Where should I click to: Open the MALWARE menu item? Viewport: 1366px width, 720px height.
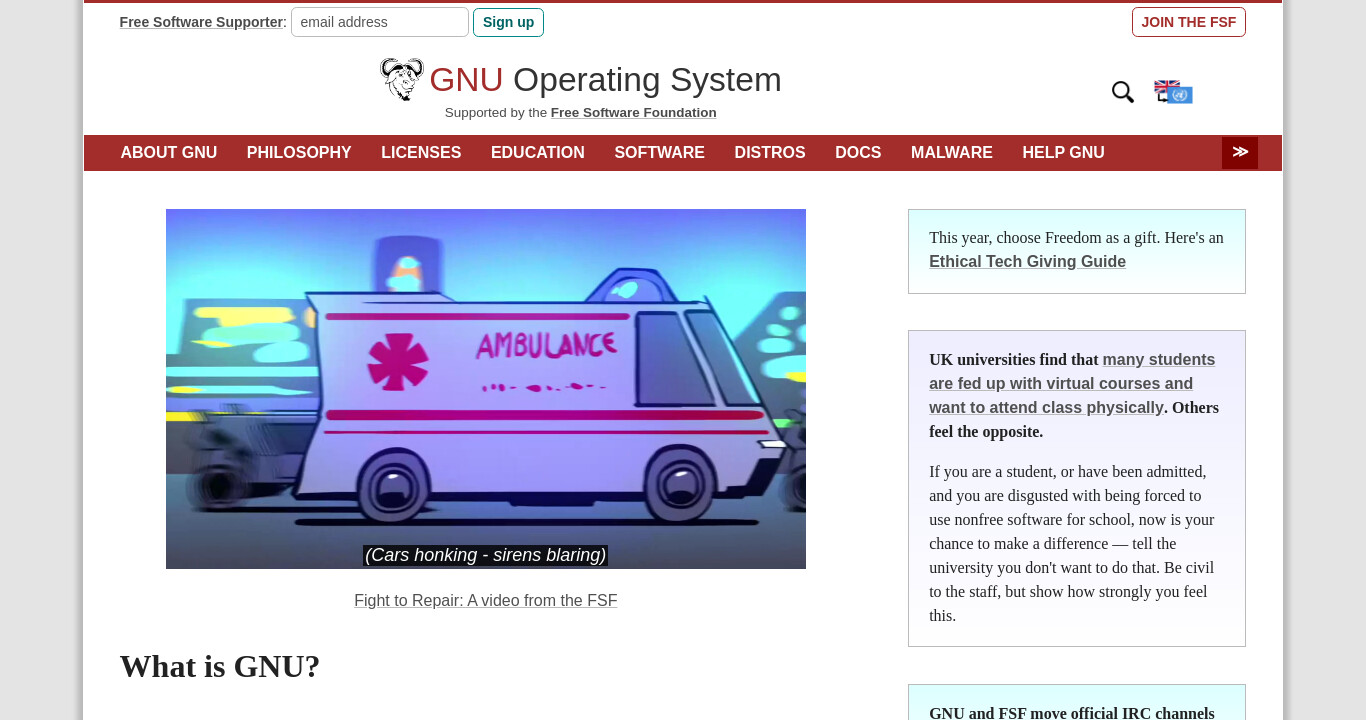coord(952,153)
